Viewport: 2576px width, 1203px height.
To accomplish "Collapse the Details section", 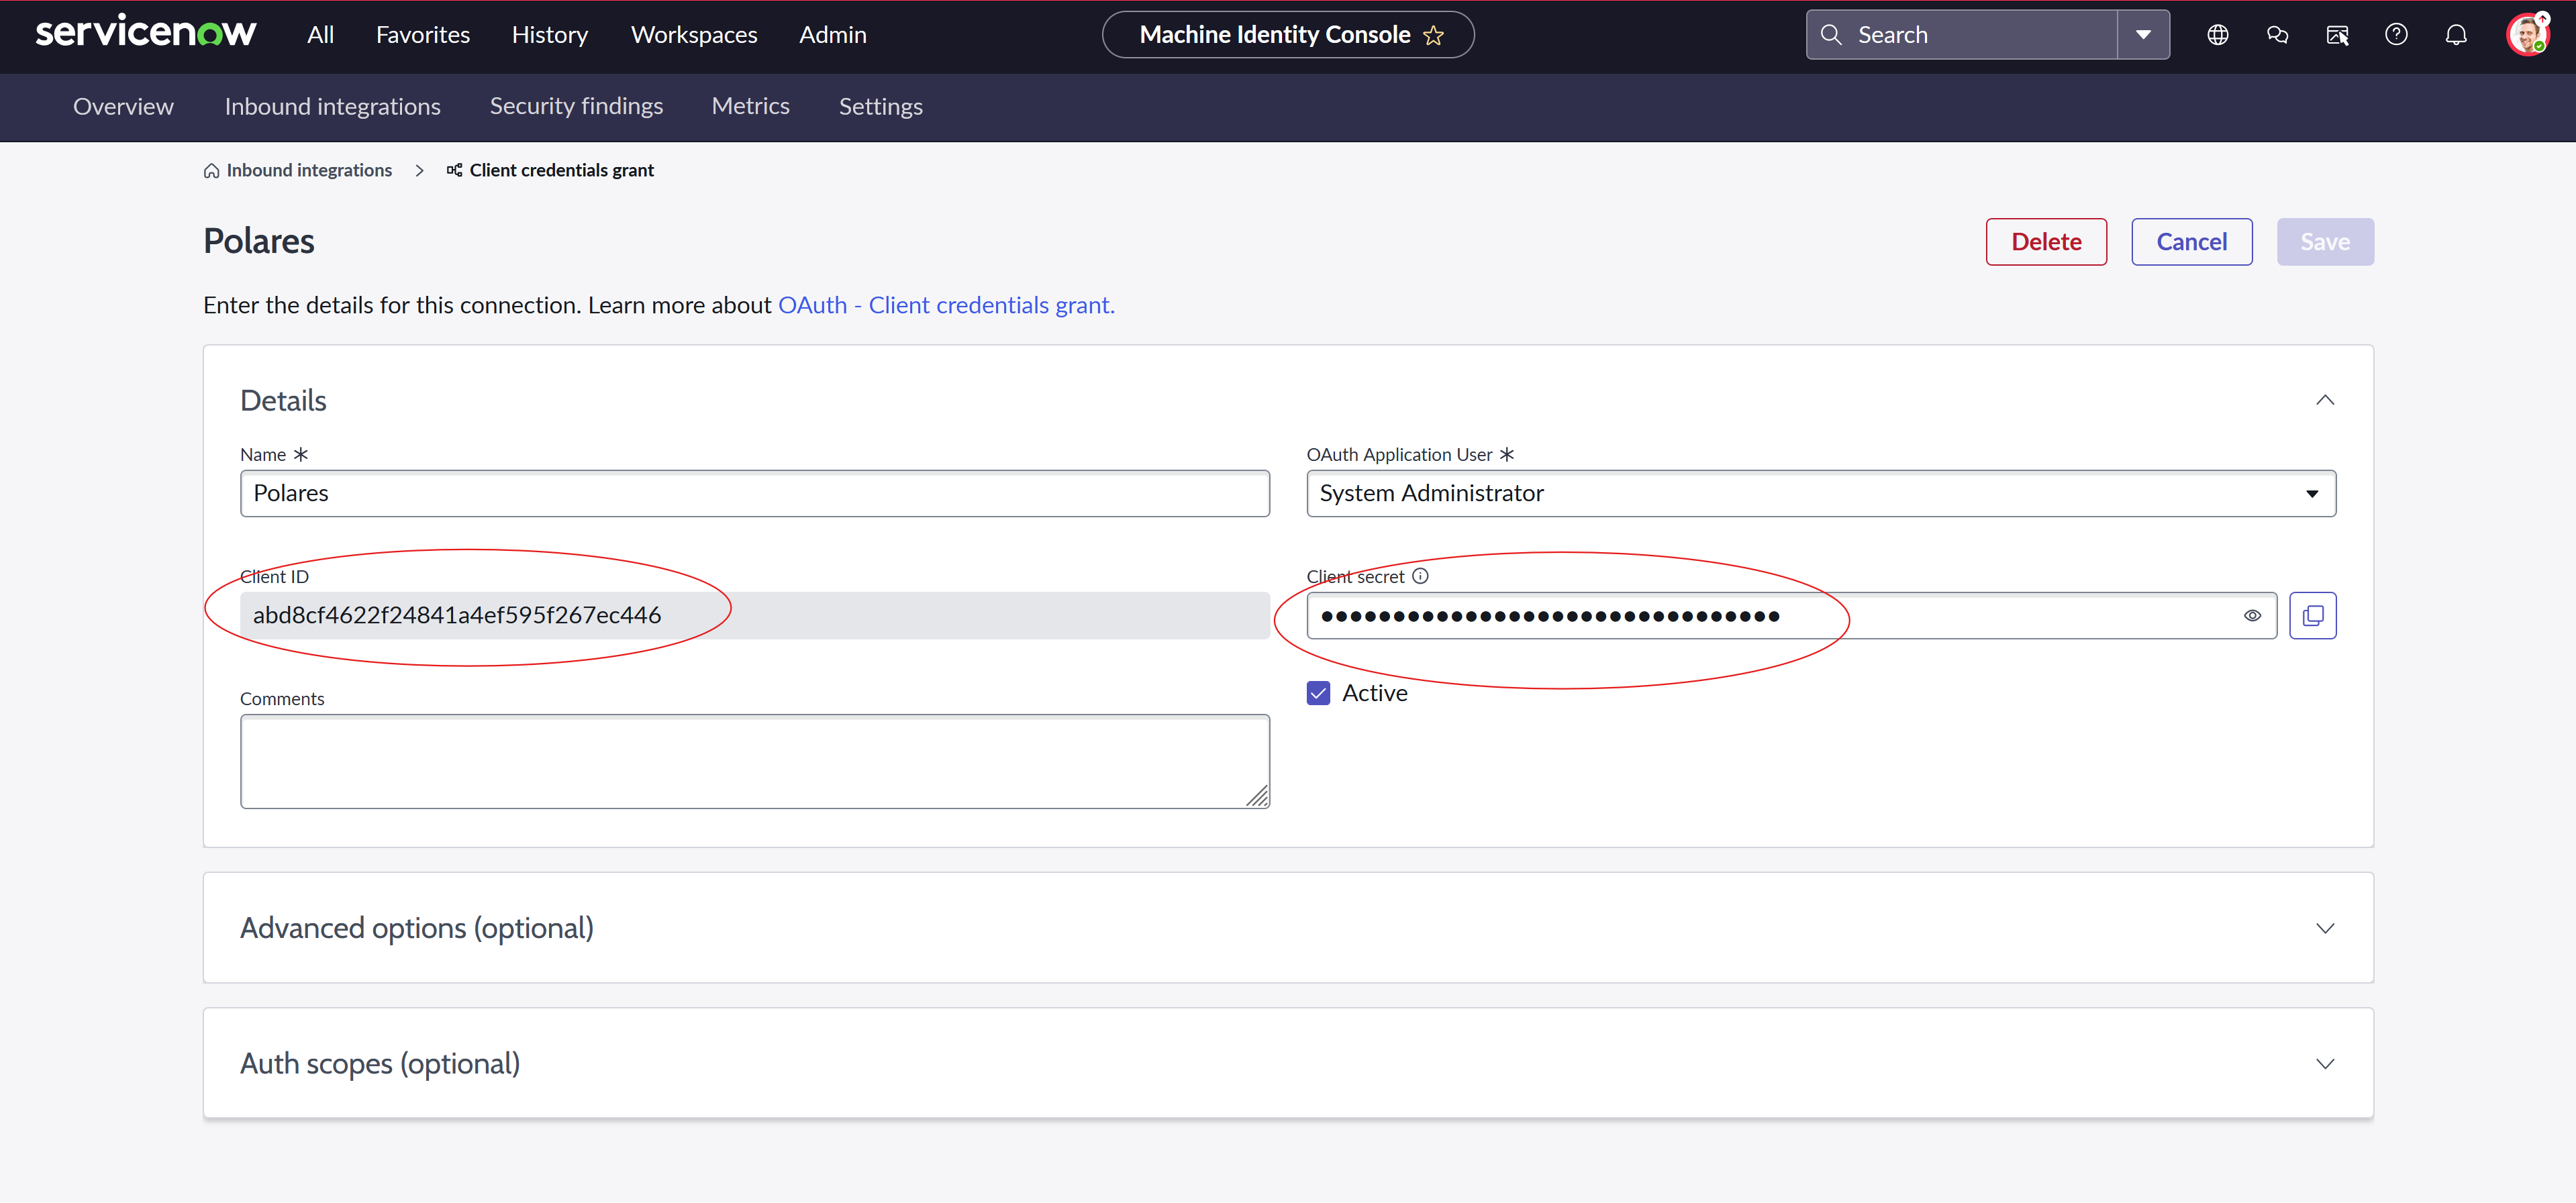I will pos(2324,401).
